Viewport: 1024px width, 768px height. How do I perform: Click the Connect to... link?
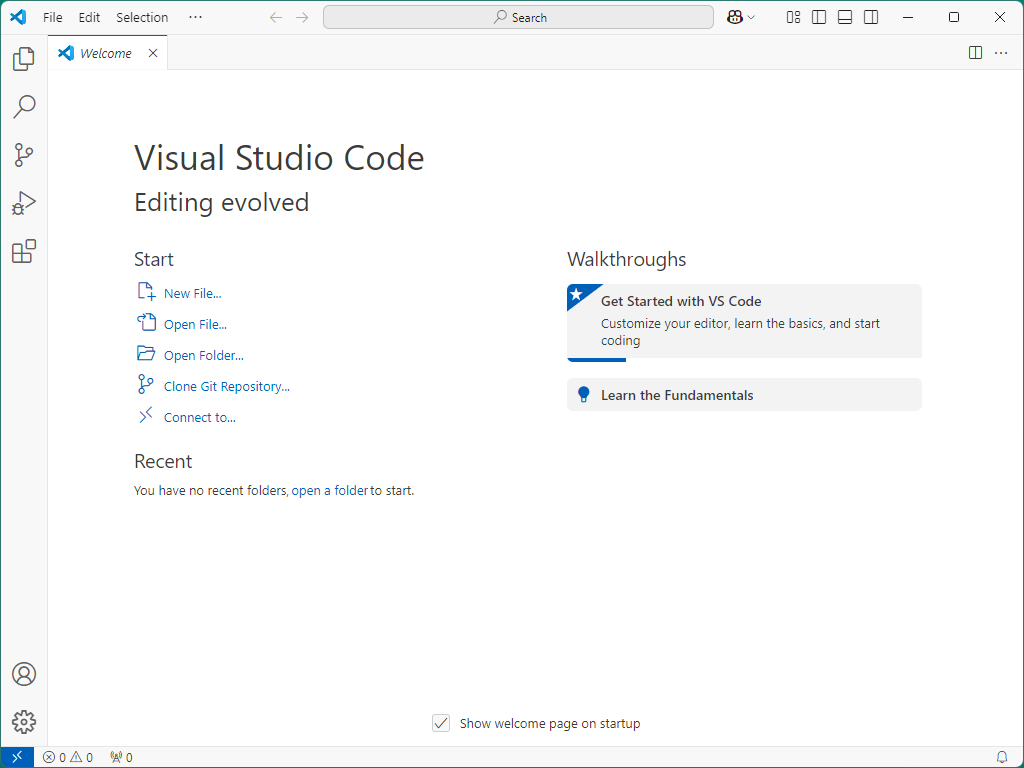(200, 417)
